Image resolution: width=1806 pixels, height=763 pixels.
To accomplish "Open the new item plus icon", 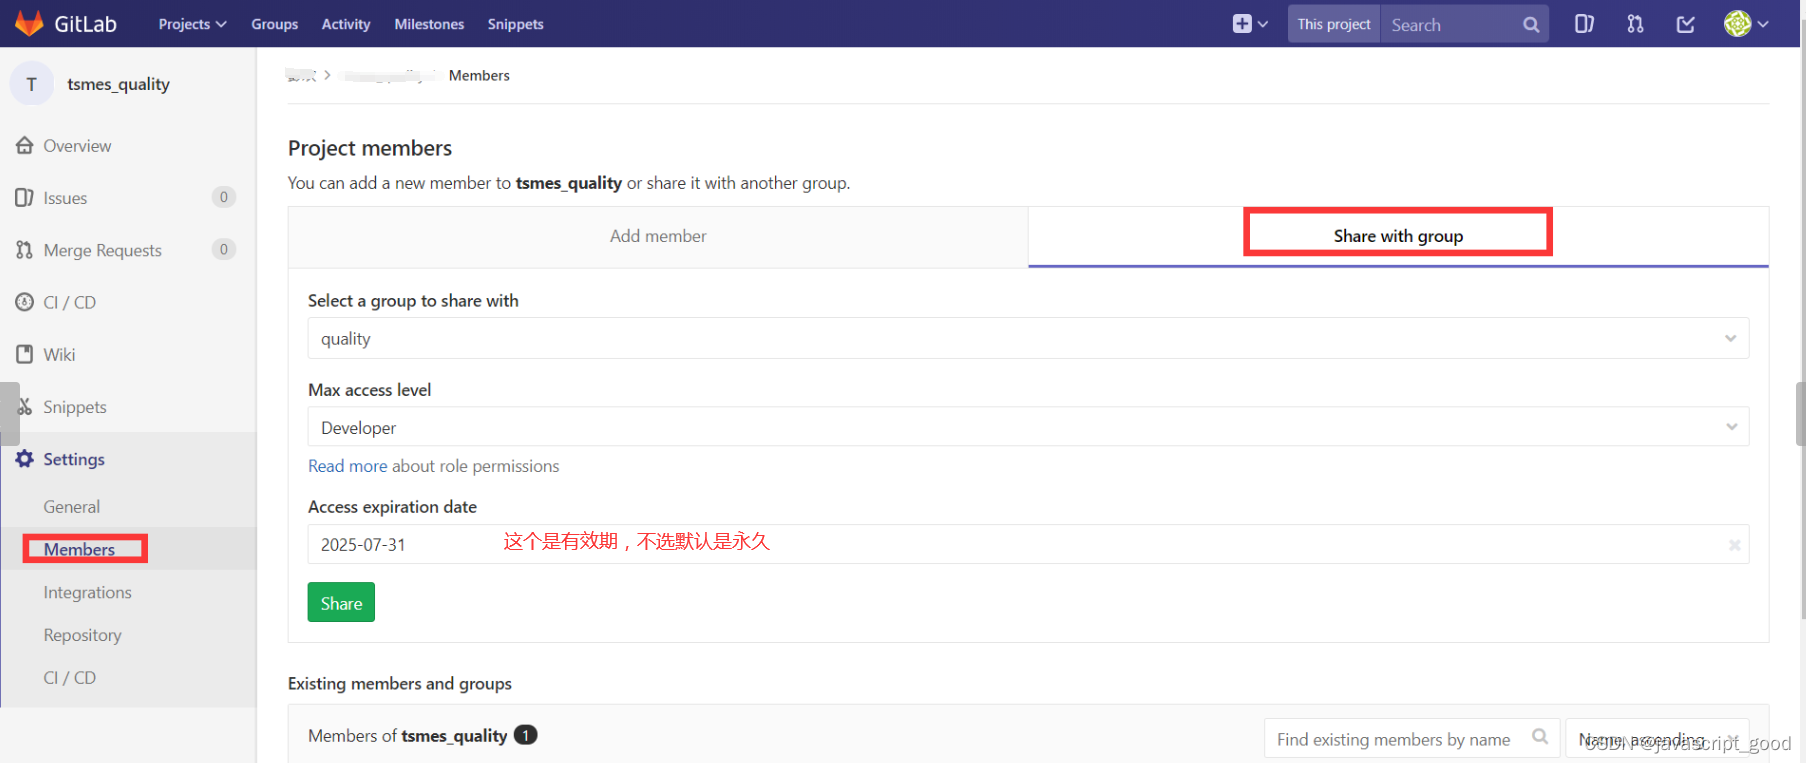I will click(x=1242, y=24).
